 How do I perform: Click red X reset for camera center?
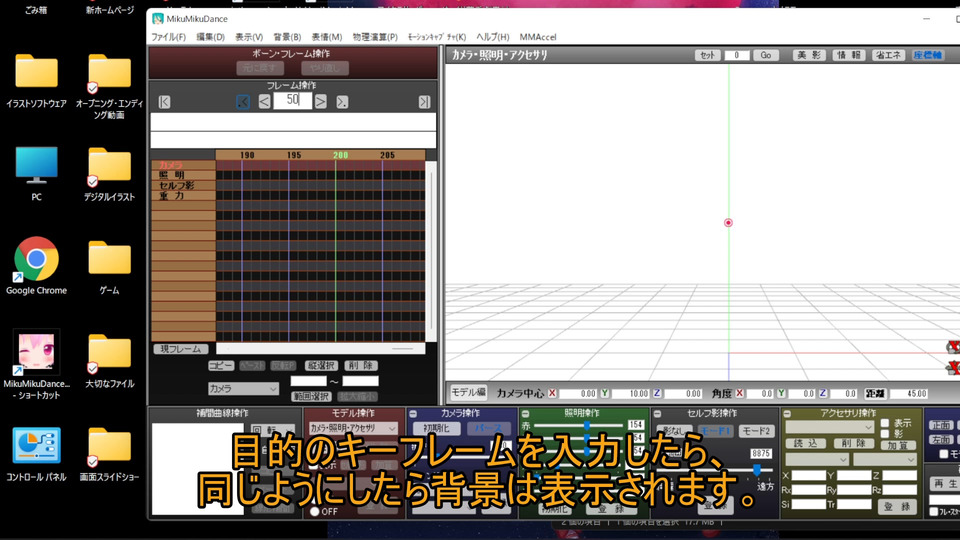[x=552, y=393]
